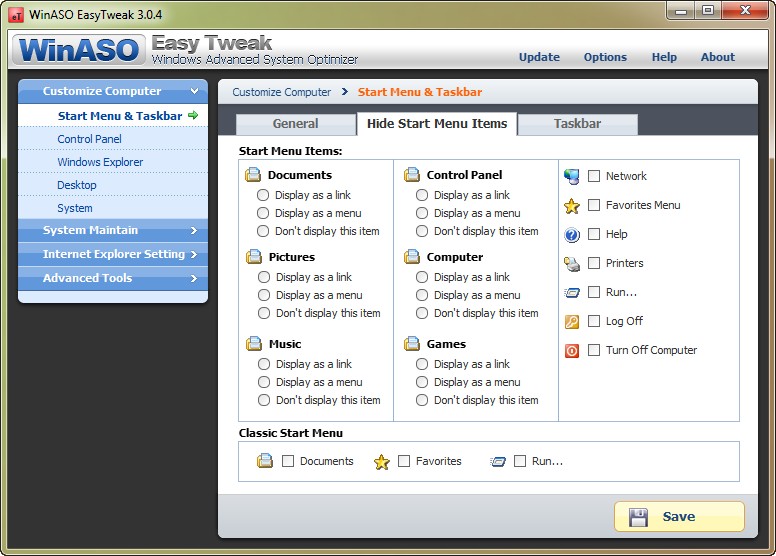Switch to the General tab

pyautogui.click(x=295, y=124)
